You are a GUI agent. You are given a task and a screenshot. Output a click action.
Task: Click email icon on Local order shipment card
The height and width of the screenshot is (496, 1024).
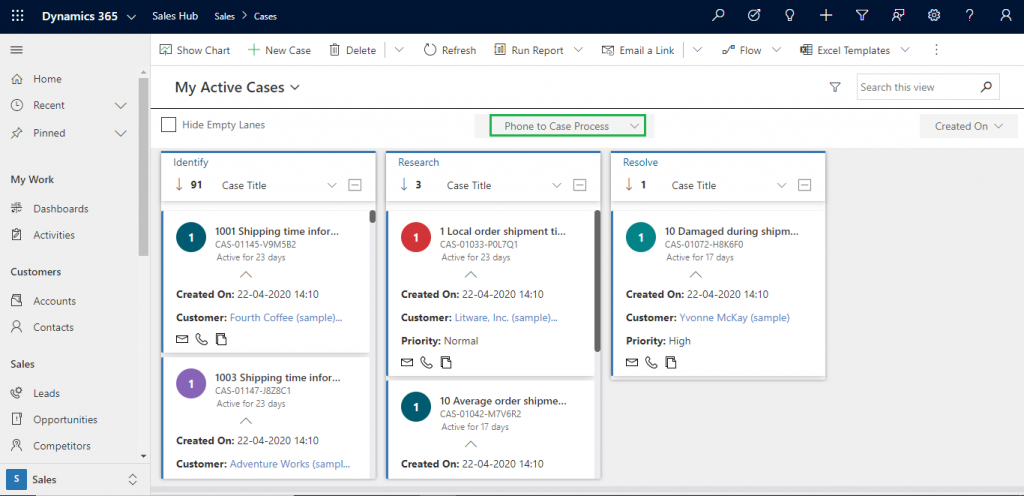(x=407, y=362)
